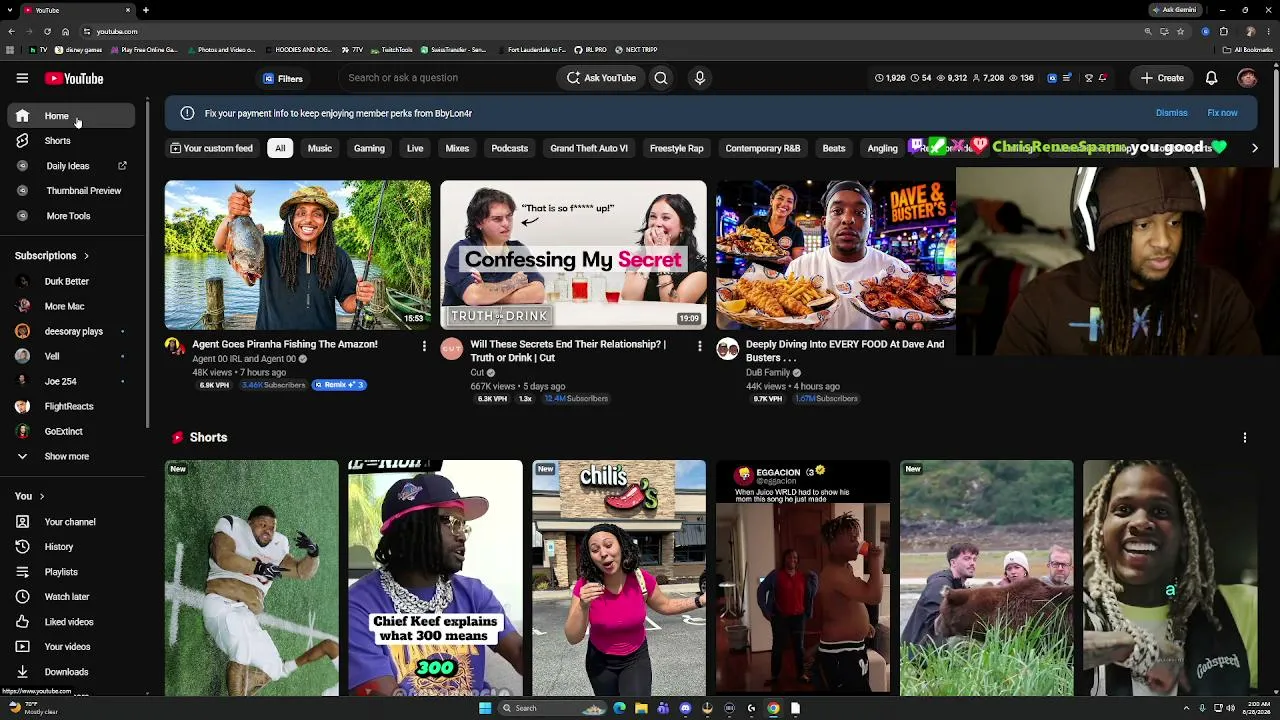Open File Explorer from the taskbar
The width and height of the screenshot is (1280, 720).
coord(641,708)
